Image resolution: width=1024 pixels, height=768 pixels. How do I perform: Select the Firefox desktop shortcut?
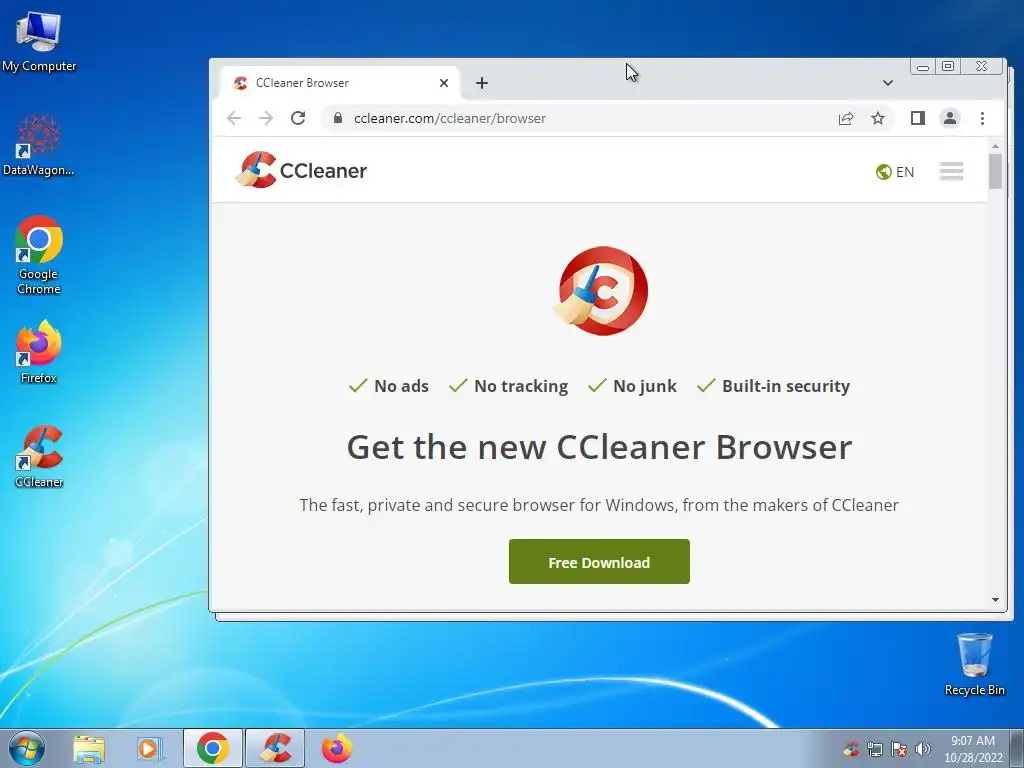coord(39,351)
